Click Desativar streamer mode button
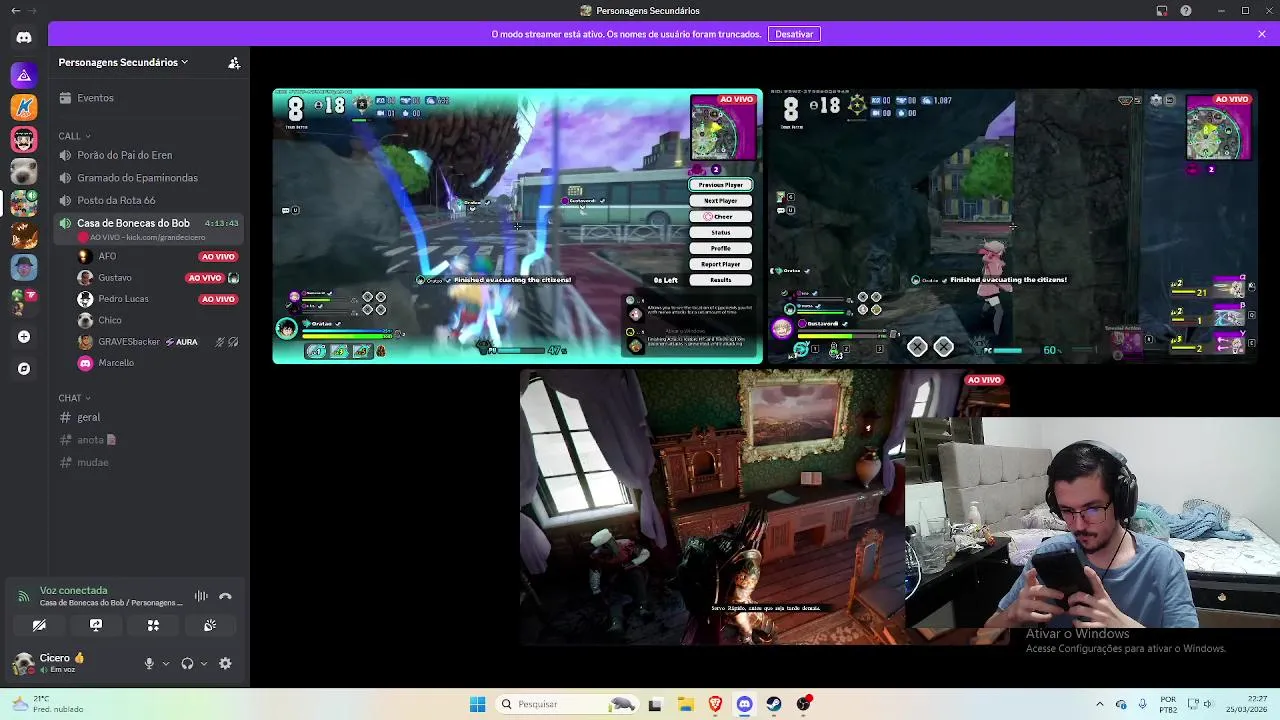Screen dimensions: 1280x720 coord(794,34)
